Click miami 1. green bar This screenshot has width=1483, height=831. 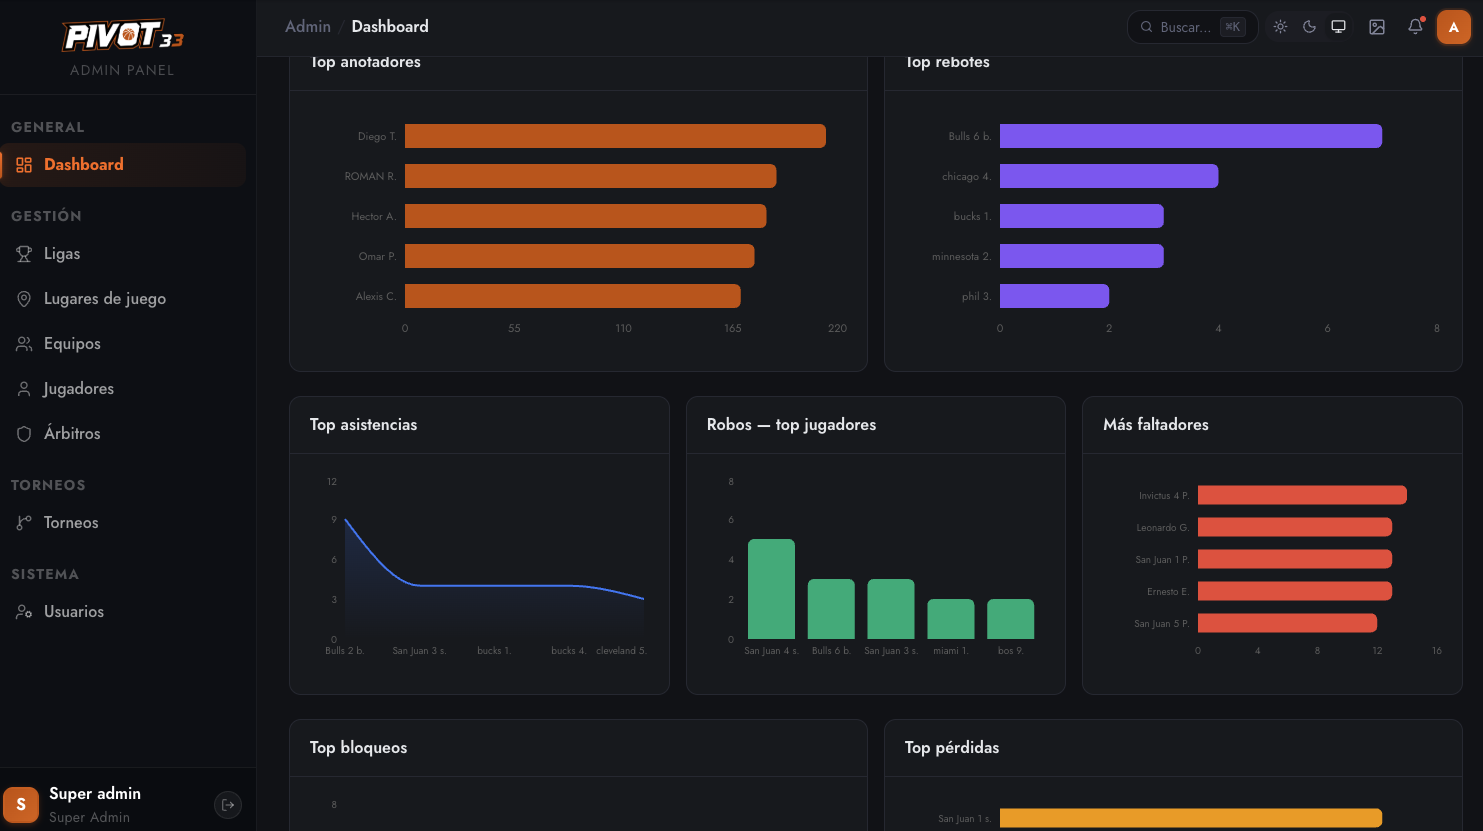951,619
